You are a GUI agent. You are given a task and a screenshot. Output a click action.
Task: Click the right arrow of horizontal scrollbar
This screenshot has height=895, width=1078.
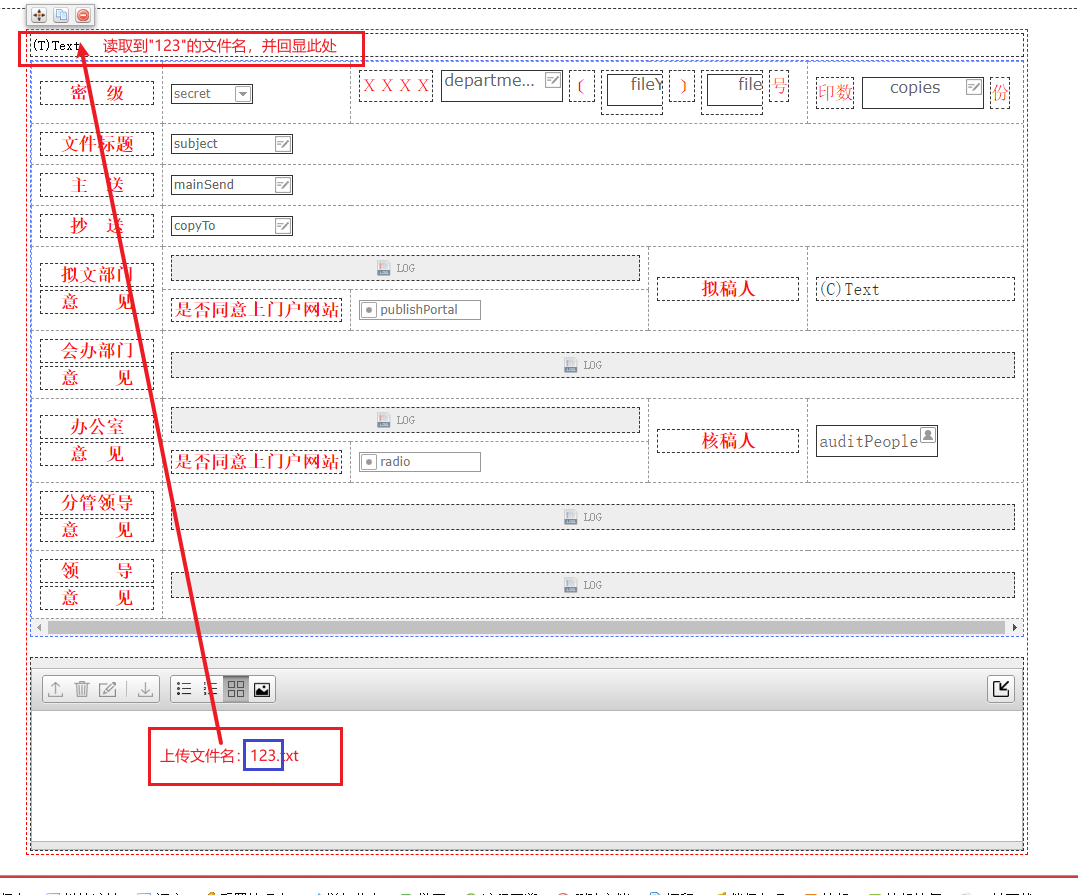tap(1015, 628)
